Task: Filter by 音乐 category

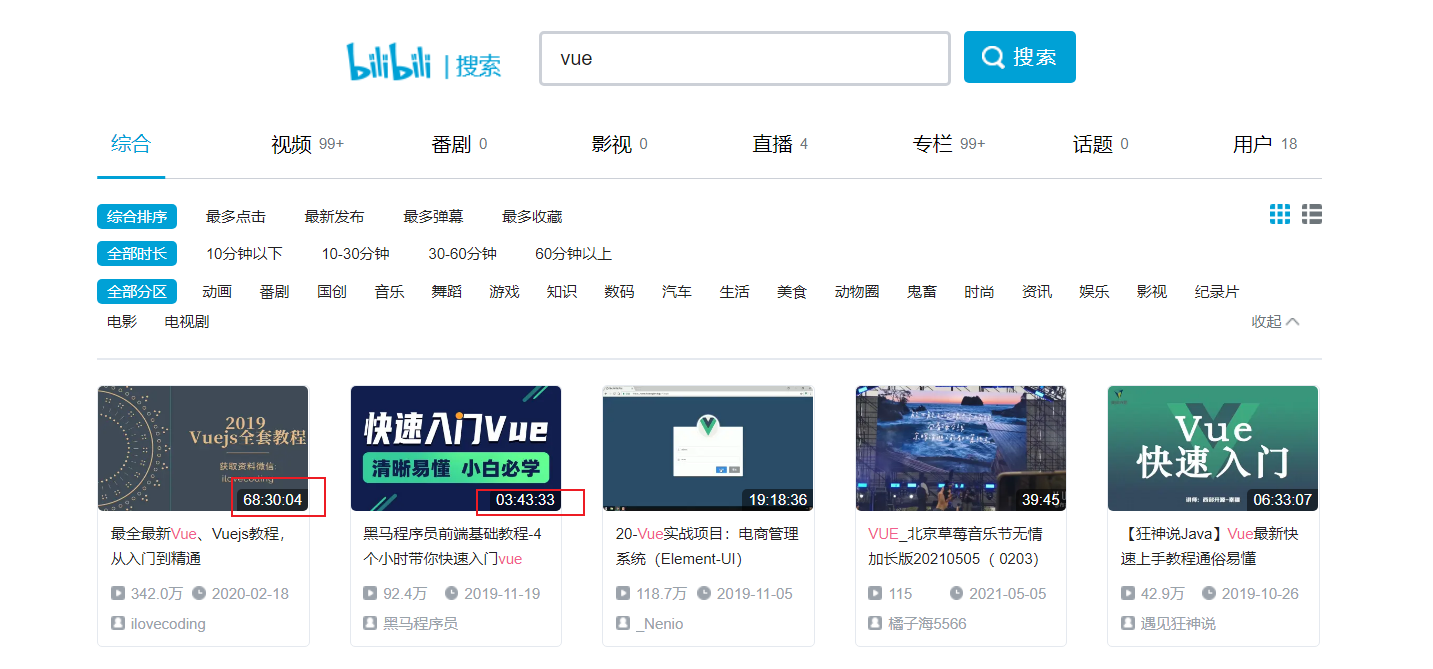Action: coord(389,292)
